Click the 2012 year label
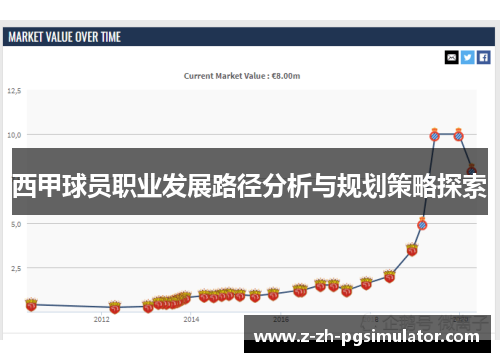 click(x=102, y=319)
